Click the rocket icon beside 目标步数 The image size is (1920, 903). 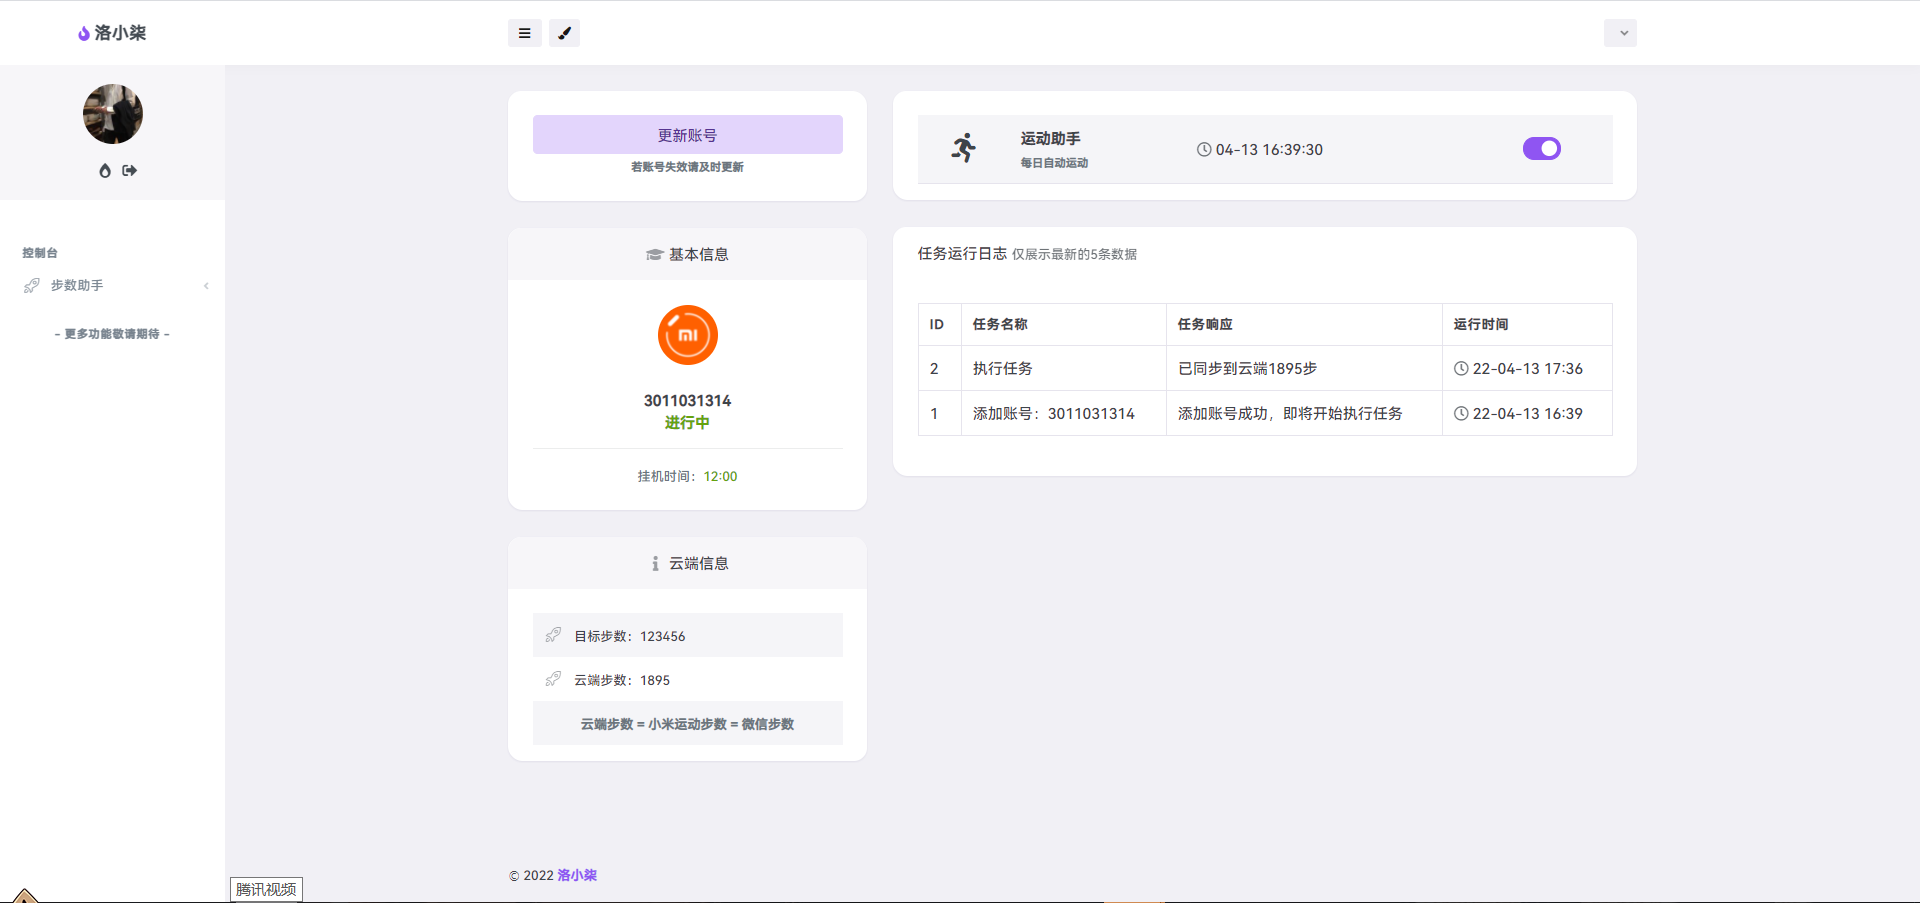click(x=553, y=635)
